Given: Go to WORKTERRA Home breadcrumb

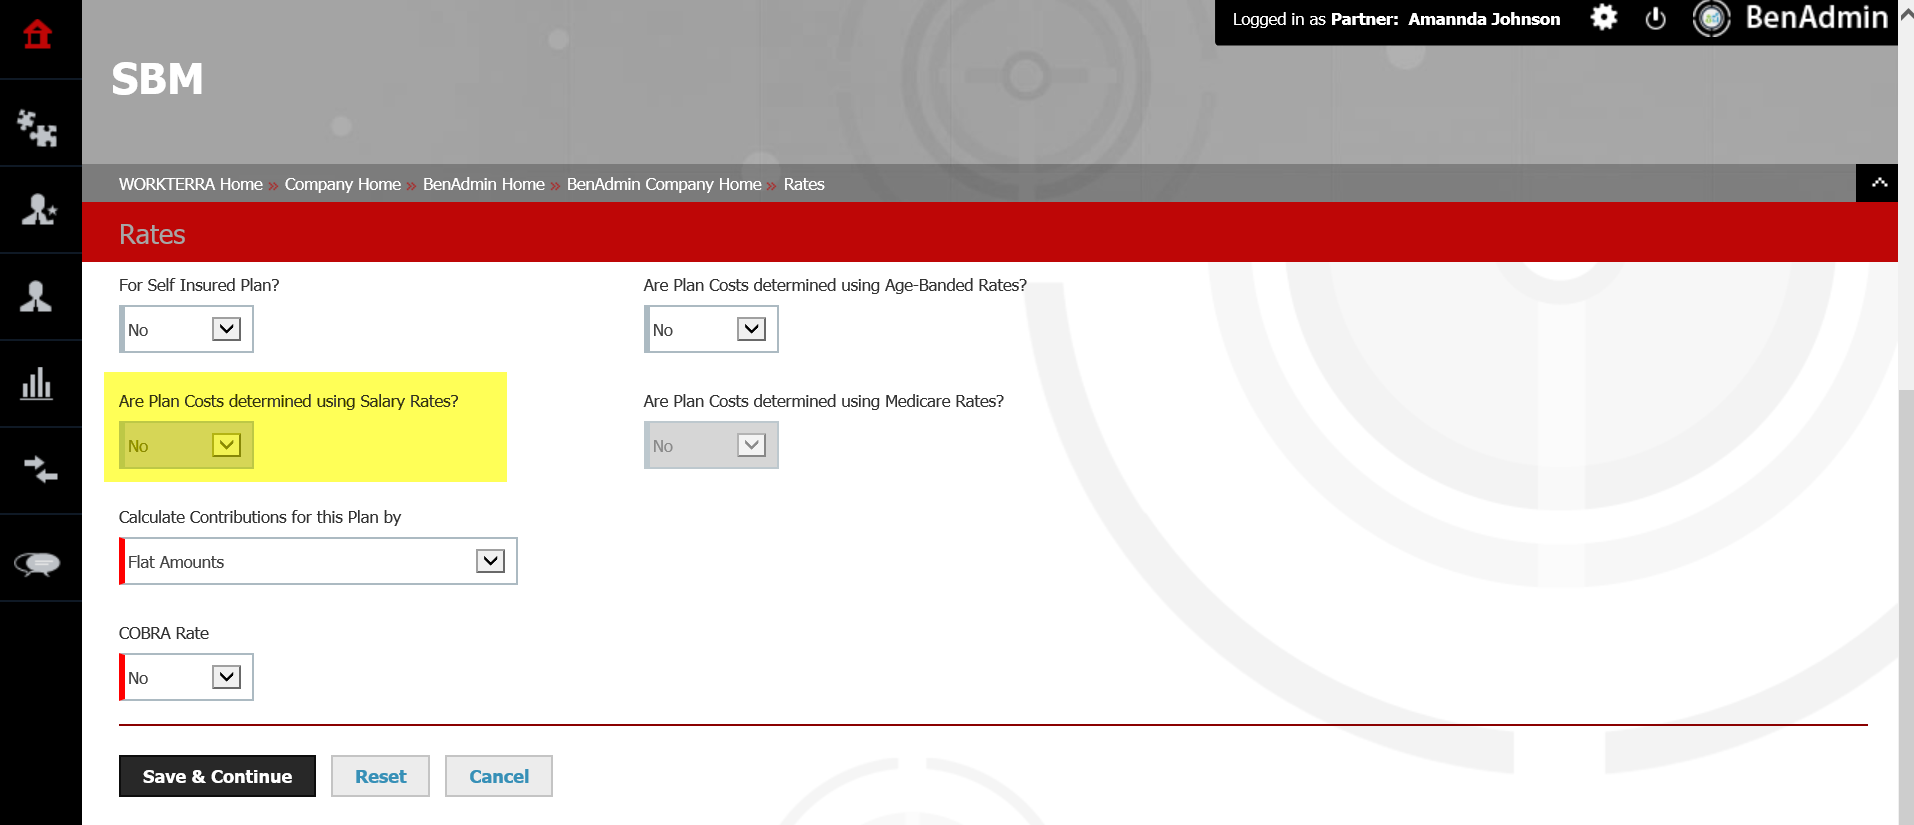Looking at the screenshot, I should 190,184.
